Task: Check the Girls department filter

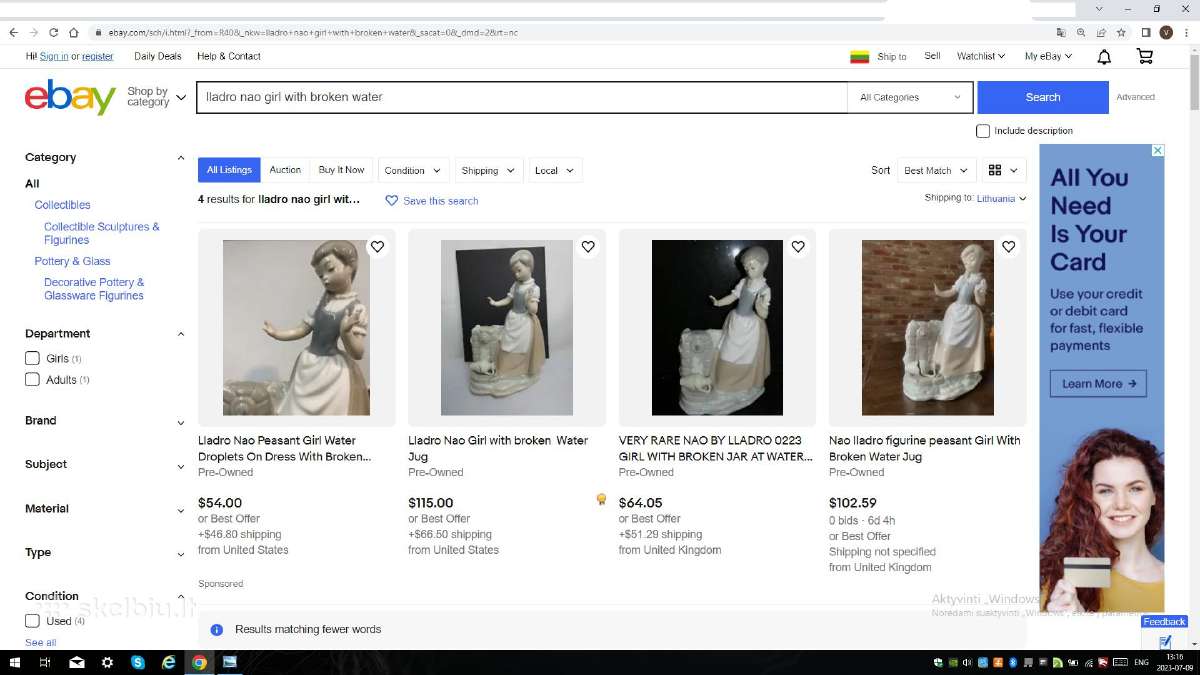Action: (x=32, y=358)
